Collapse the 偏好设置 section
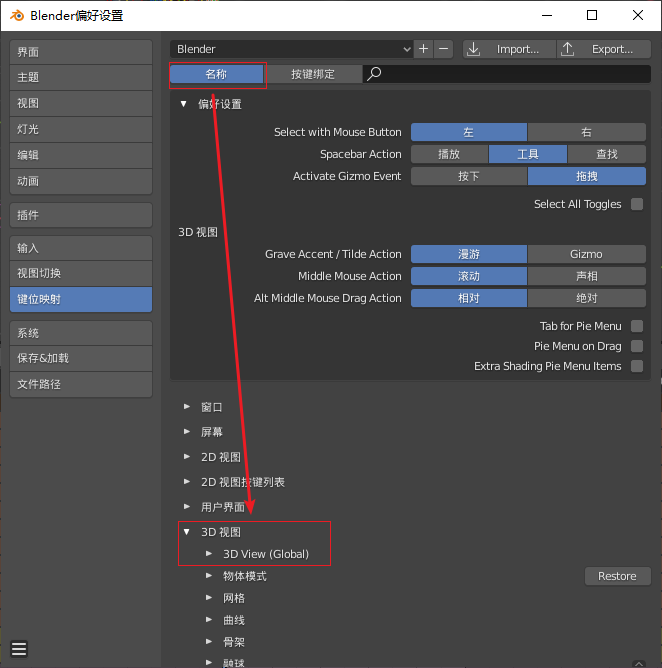662x668 pixels. tap(184, 104)
